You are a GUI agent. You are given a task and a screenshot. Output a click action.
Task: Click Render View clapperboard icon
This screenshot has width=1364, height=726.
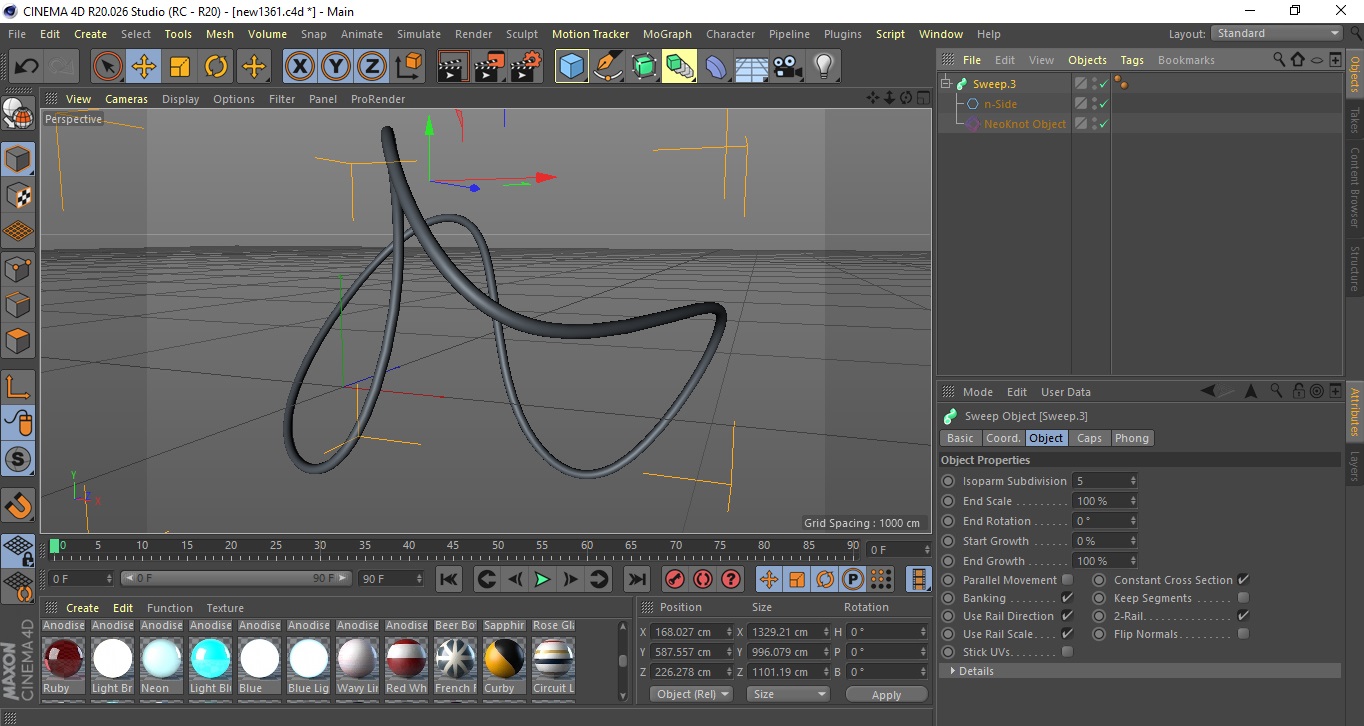pyautogui.click(x=453, y=67)
